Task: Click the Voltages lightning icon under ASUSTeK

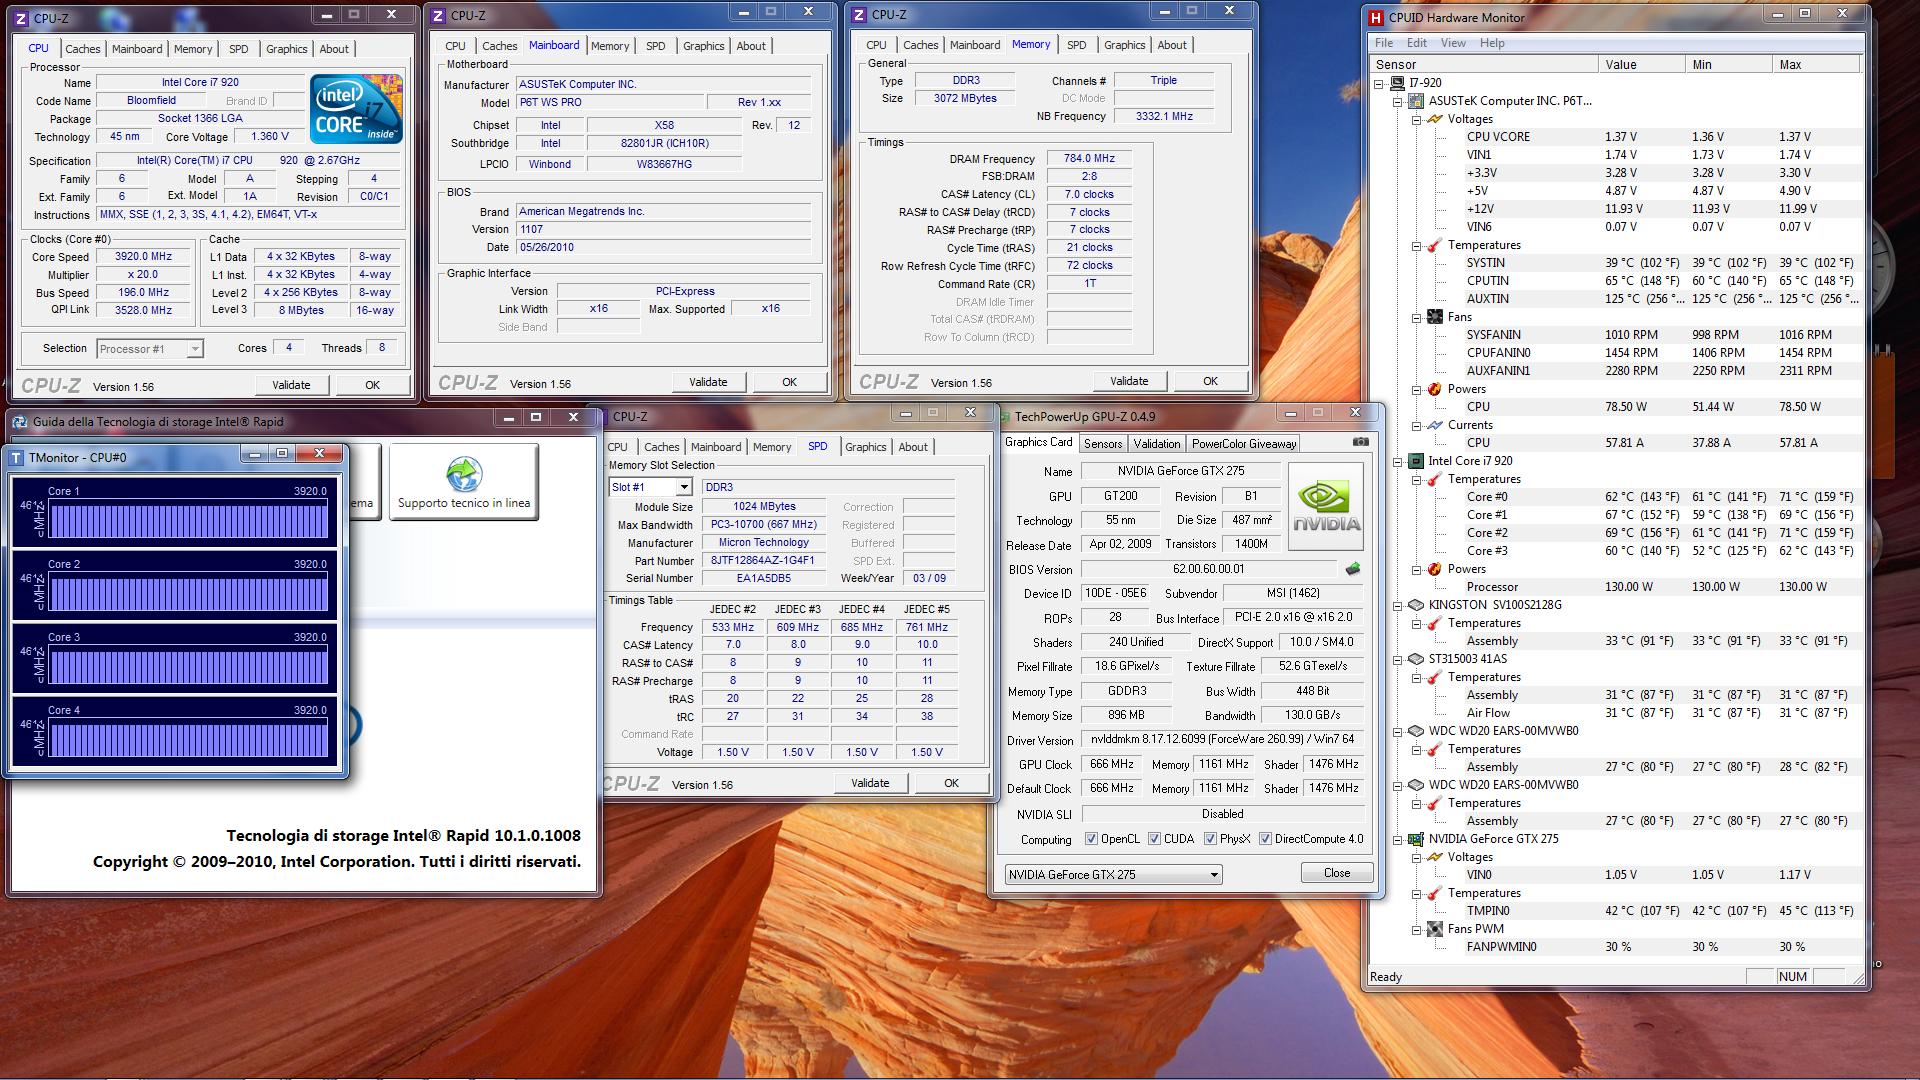Action: pyautogui.click(x=1435, y=119)
